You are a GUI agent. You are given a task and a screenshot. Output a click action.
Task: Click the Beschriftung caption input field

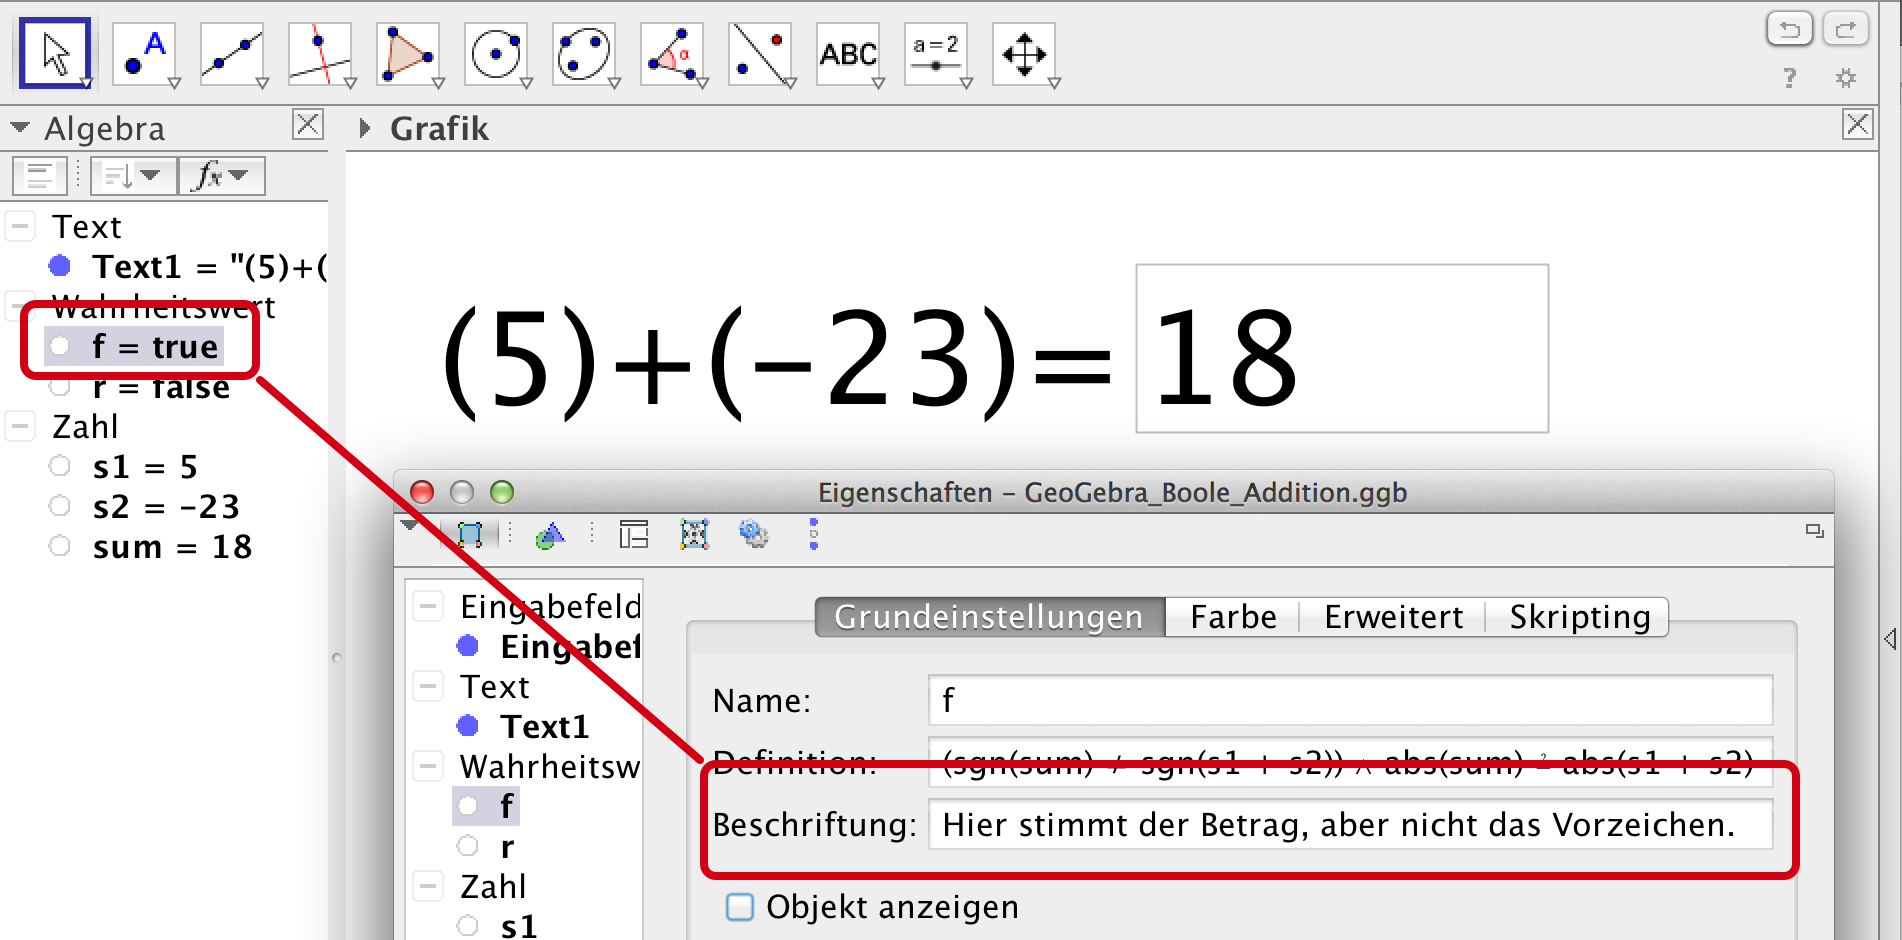(1349, 825)
